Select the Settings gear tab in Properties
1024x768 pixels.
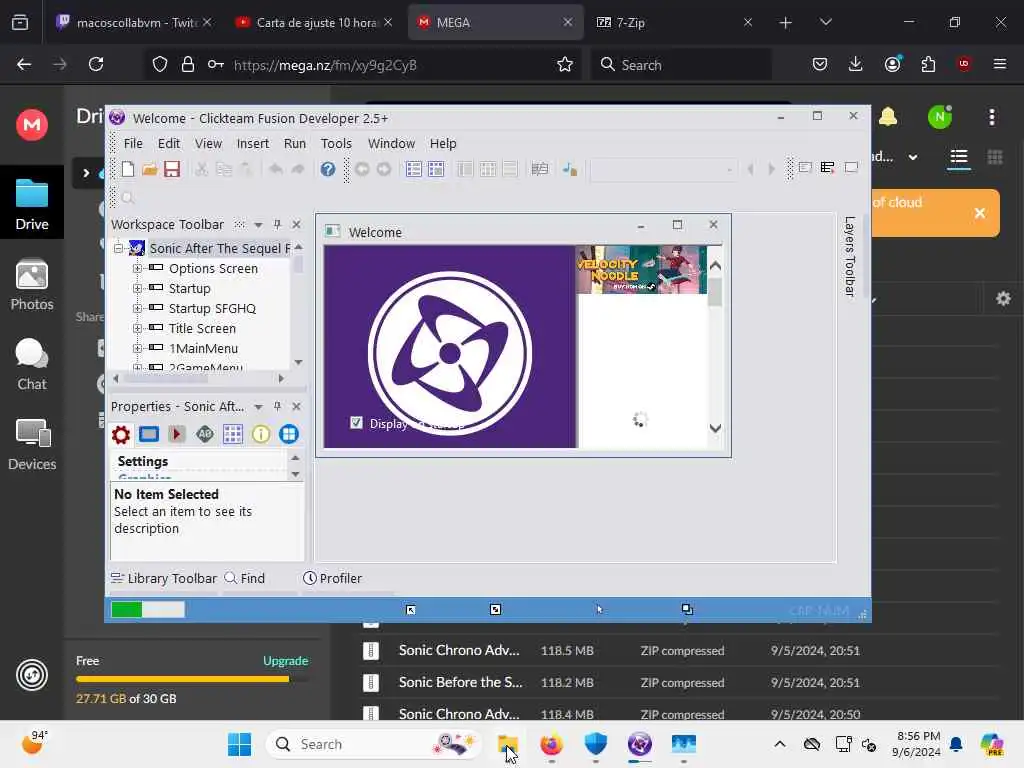click(121, 434)
